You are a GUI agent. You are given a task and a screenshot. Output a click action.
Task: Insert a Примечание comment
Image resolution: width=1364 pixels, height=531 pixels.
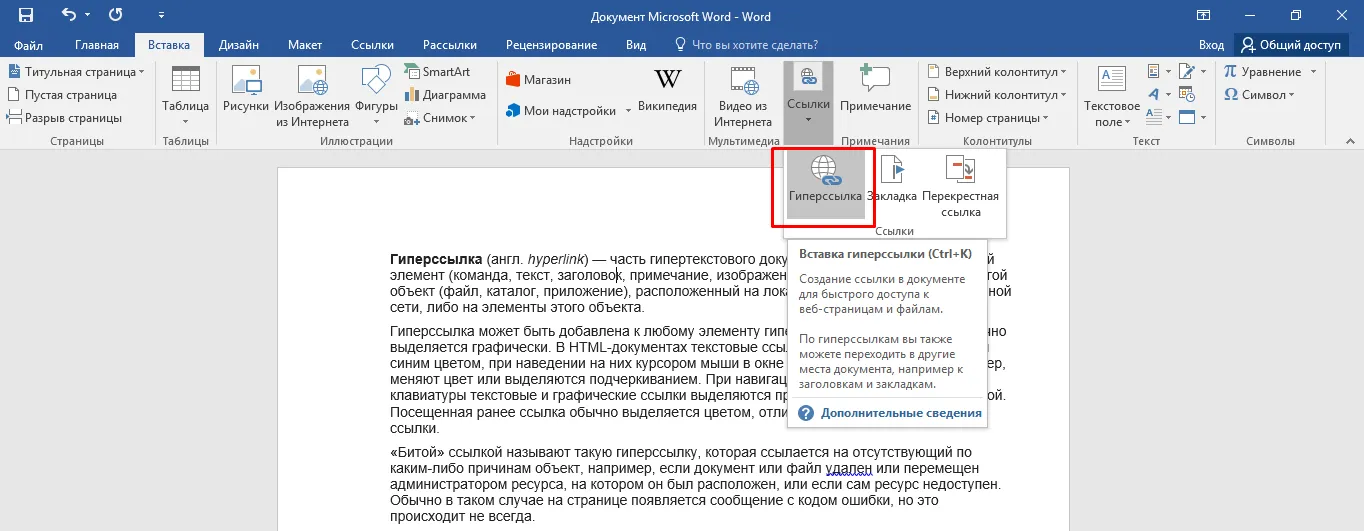[x=875, y=90]
